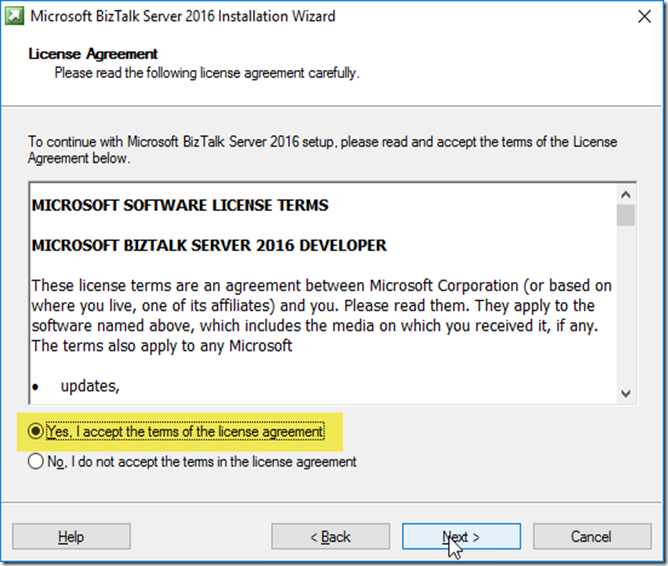Click MICROSOFT BIZTALK SERVER 2016 DEVELOPER heading

pyautogui.click(x=209, y=245)
